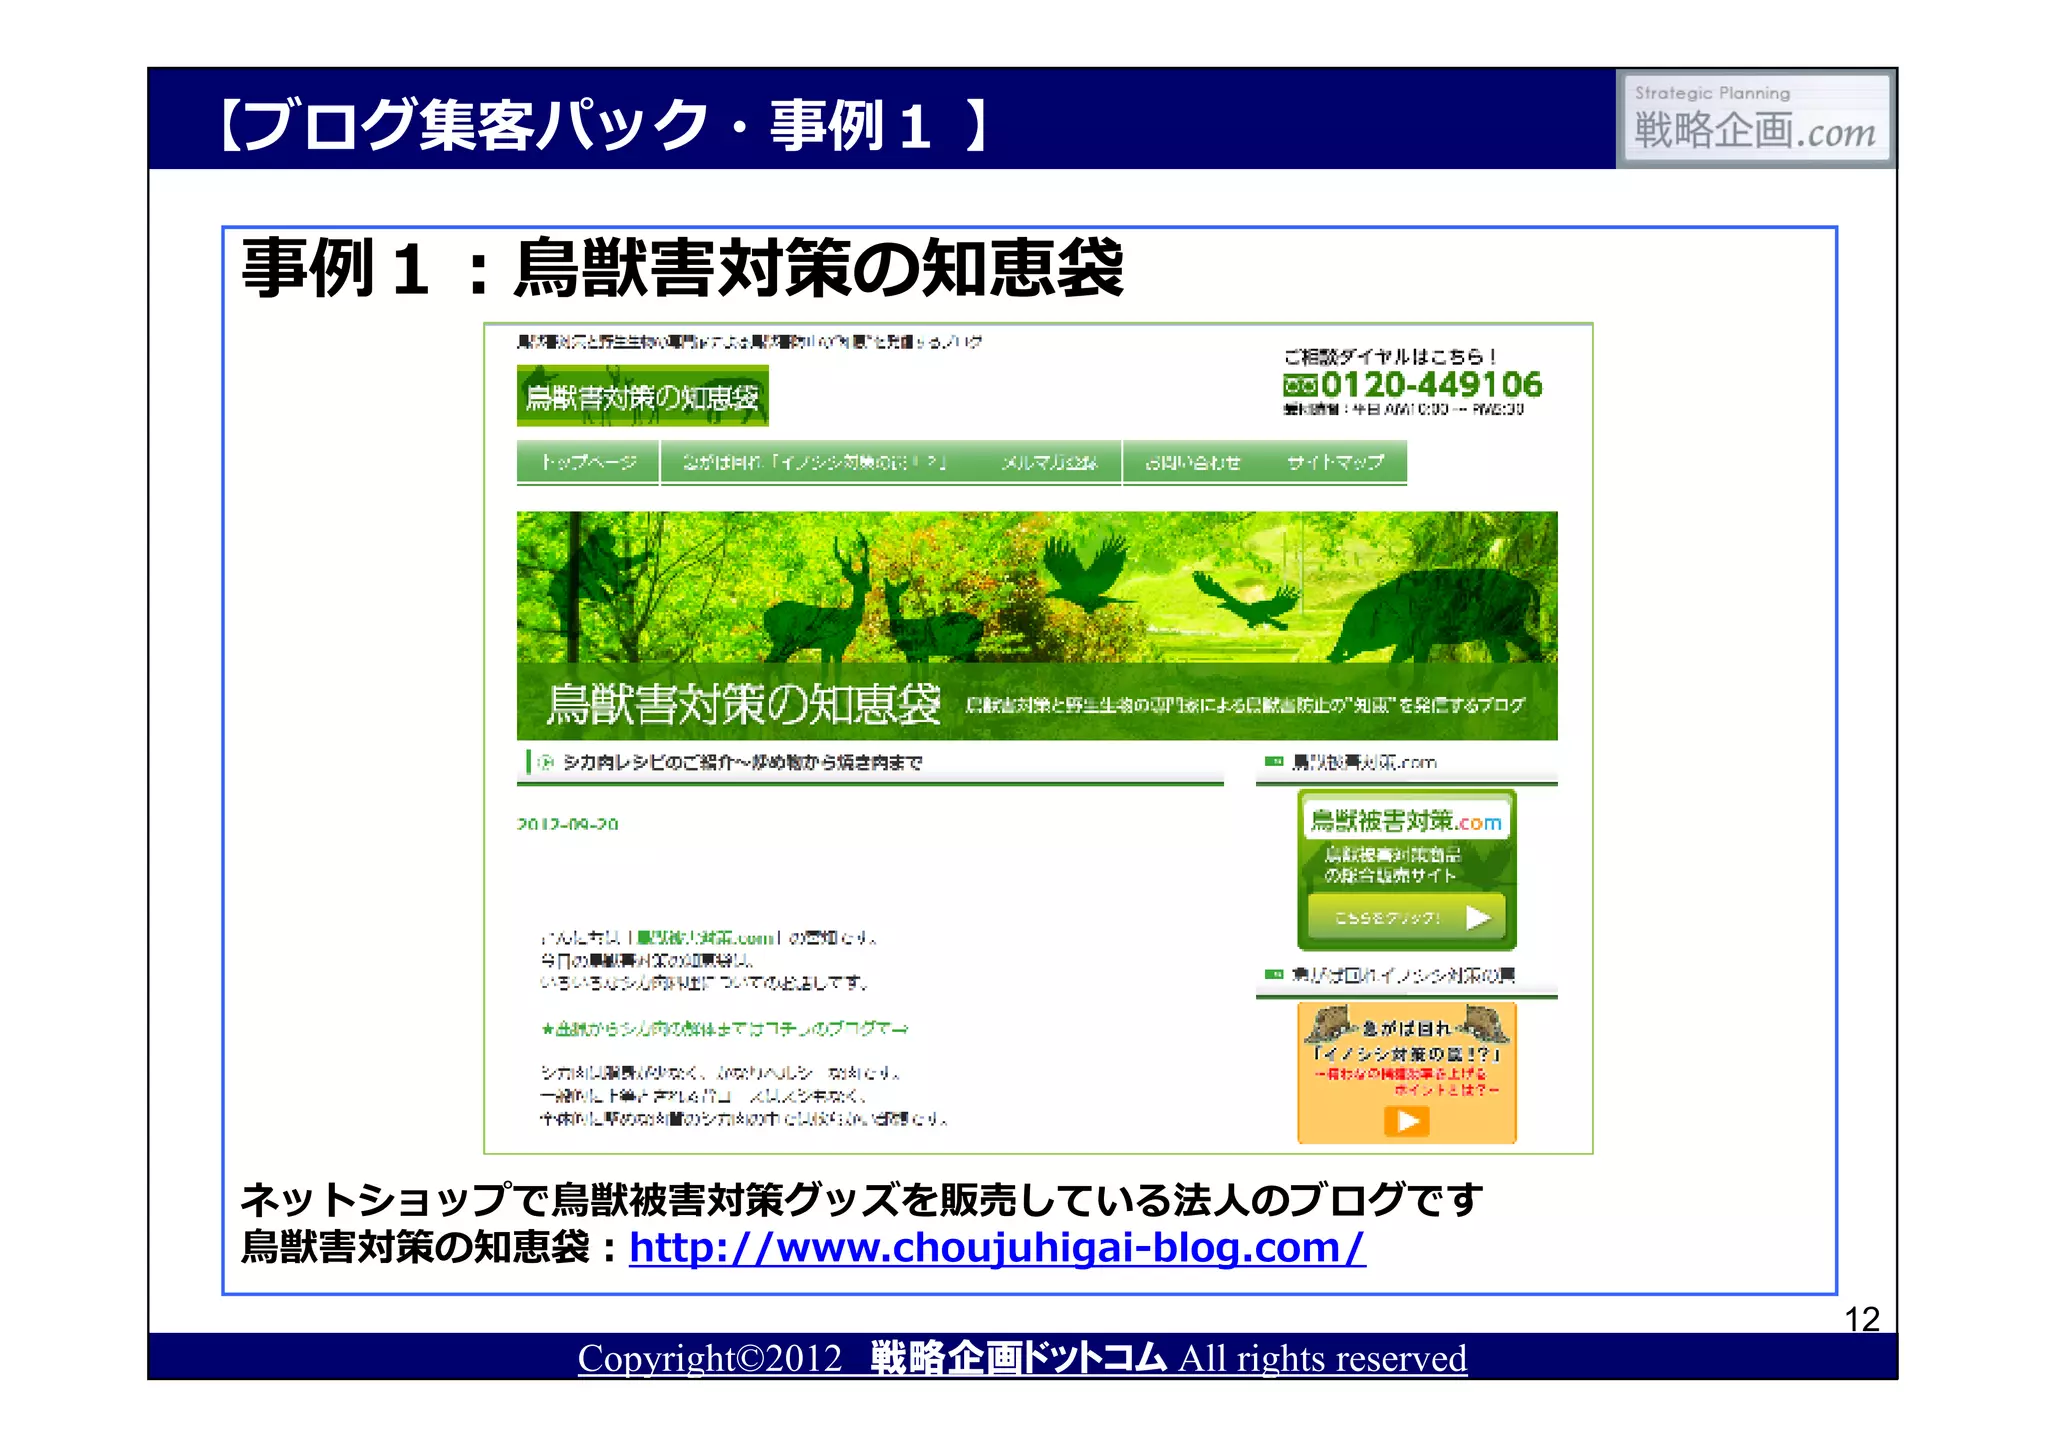
Task: Click the 鳥獣被害対策.com sidebar heading
Action: click(x=1364, y=762)
